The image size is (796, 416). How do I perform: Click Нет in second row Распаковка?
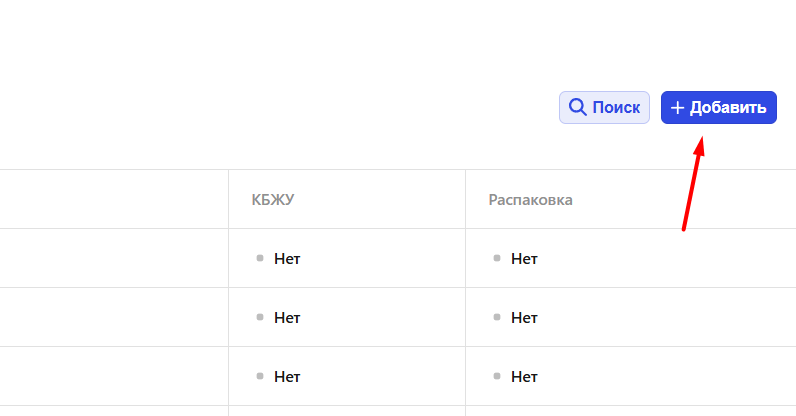(x=524, y=317)
